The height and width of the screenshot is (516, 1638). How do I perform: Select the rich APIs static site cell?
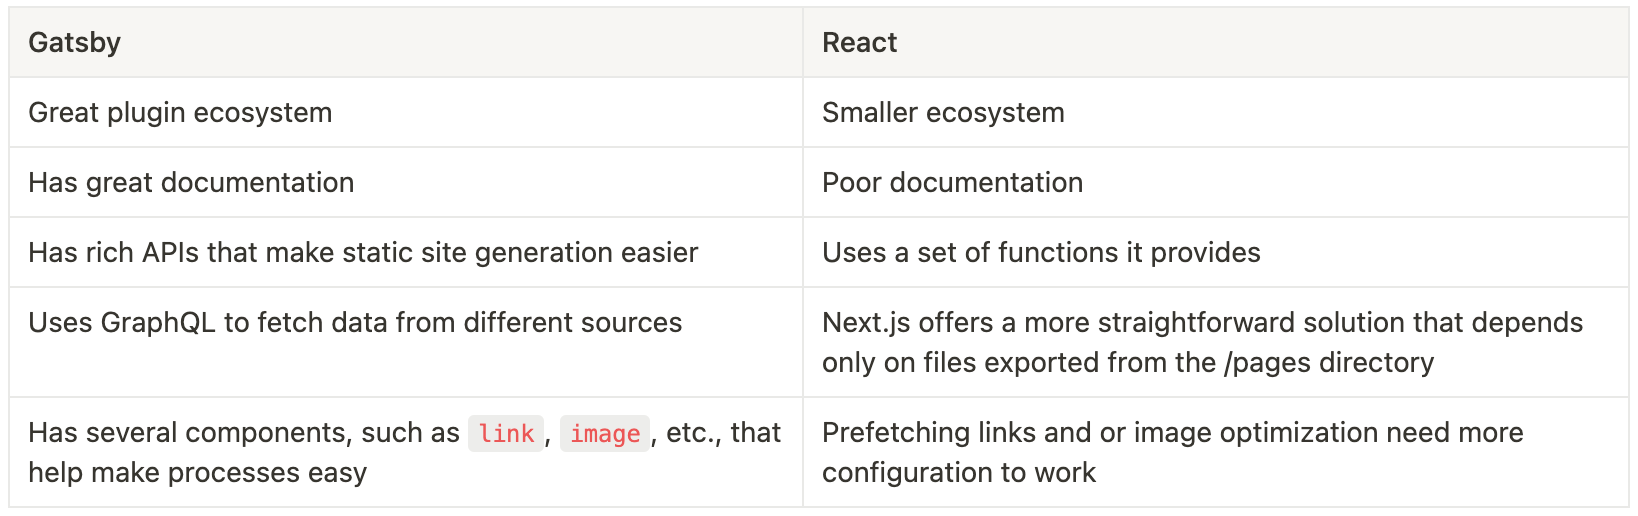(x=406, y=253)
